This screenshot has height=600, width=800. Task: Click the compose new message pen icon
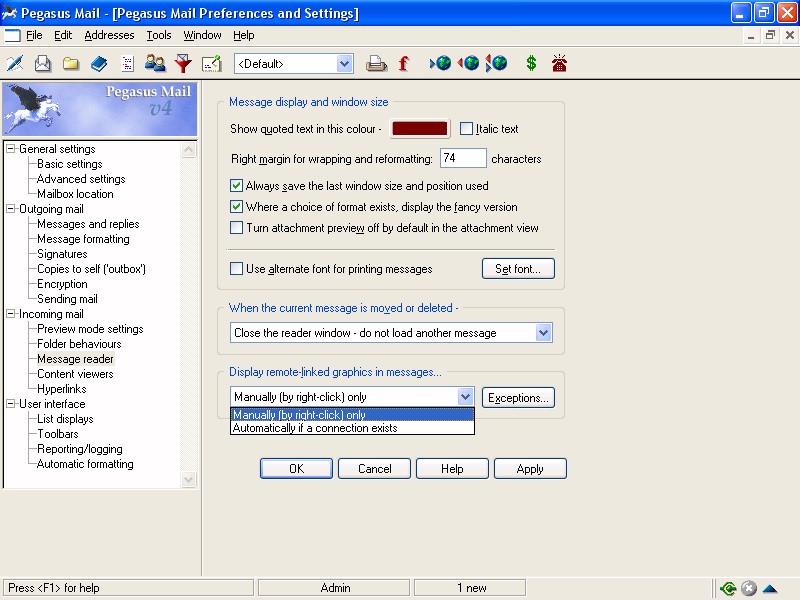(15, 64)
